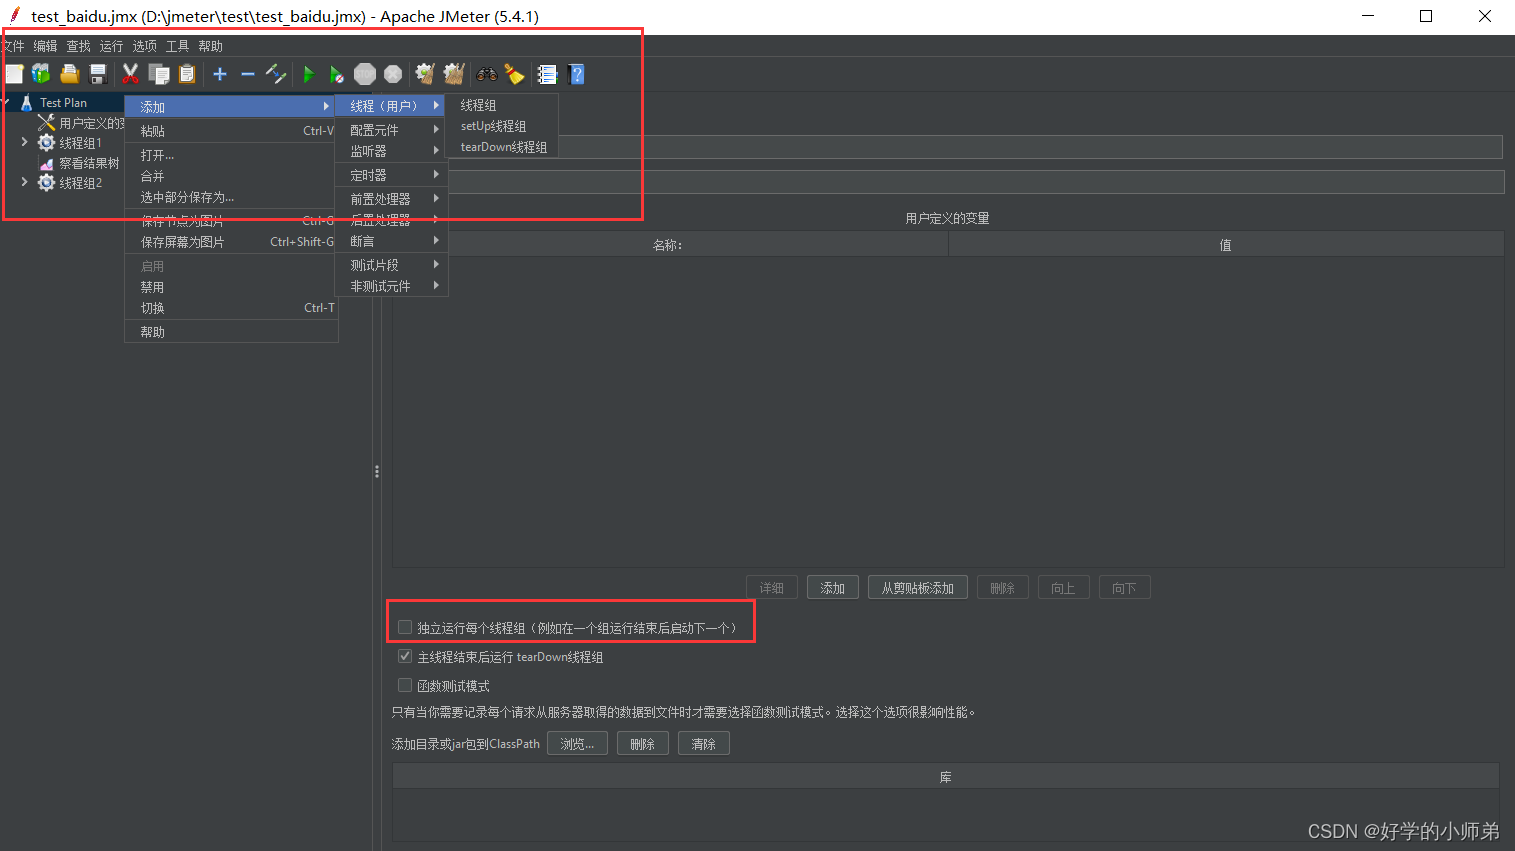Select 禁用 in context menu
Screen dimensions: 1515x851
point(231,287)
